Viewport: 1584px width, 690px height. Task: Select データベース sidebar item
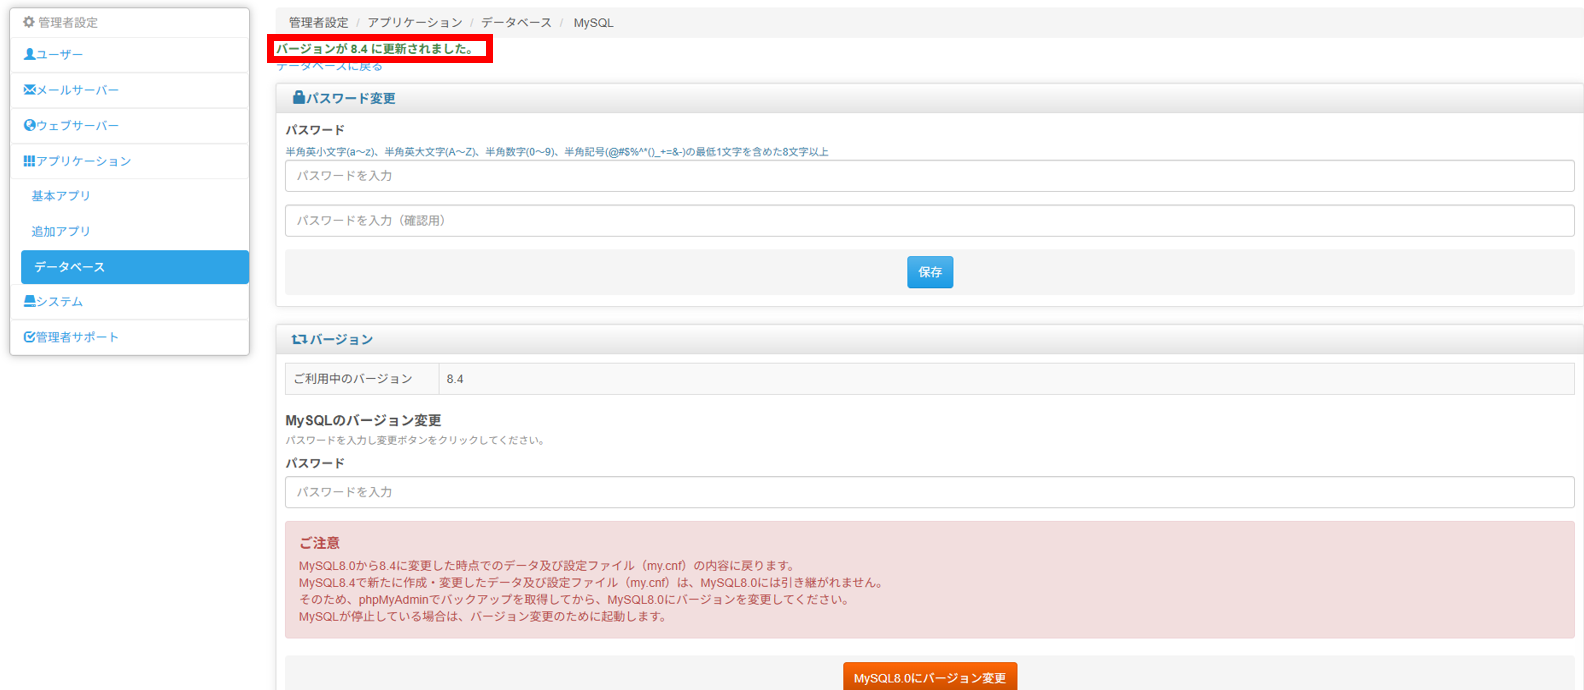tap(134, 267)
